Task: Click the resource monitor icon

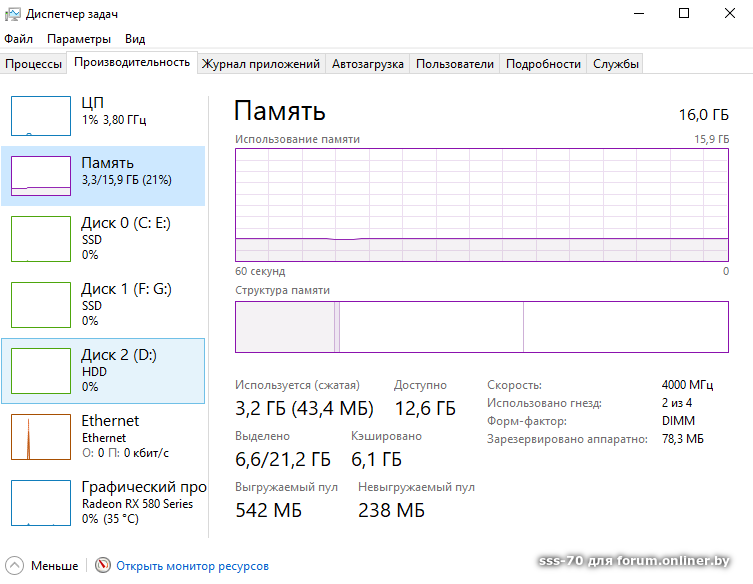Action: (103, 566)
